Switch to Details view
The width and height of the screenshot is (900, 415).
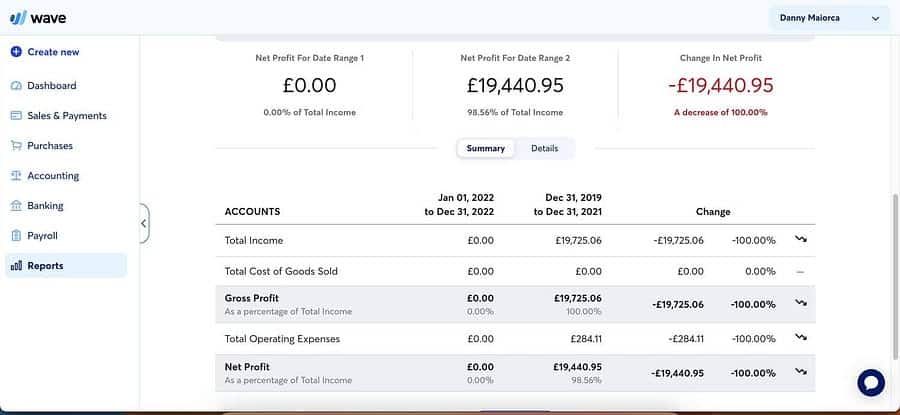coord(544,148)
